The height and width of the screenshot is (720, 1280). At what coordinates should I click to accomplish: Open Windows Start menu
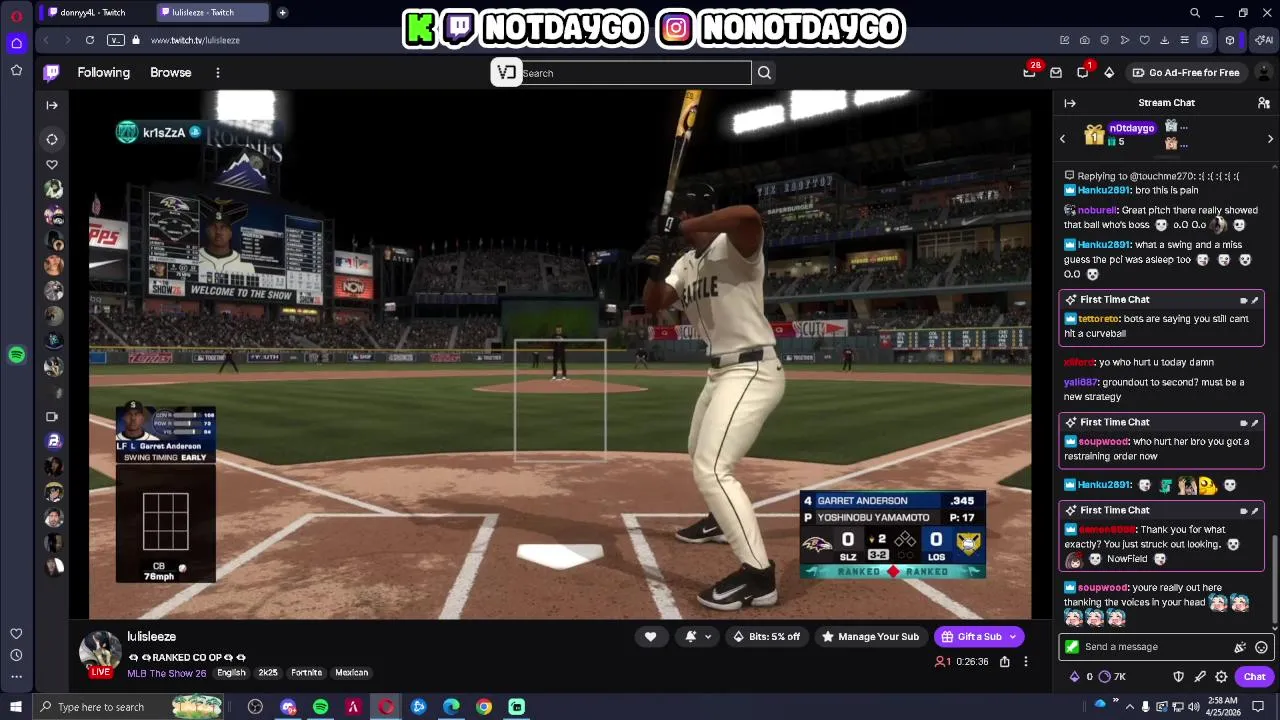click(x=16, y=706)
